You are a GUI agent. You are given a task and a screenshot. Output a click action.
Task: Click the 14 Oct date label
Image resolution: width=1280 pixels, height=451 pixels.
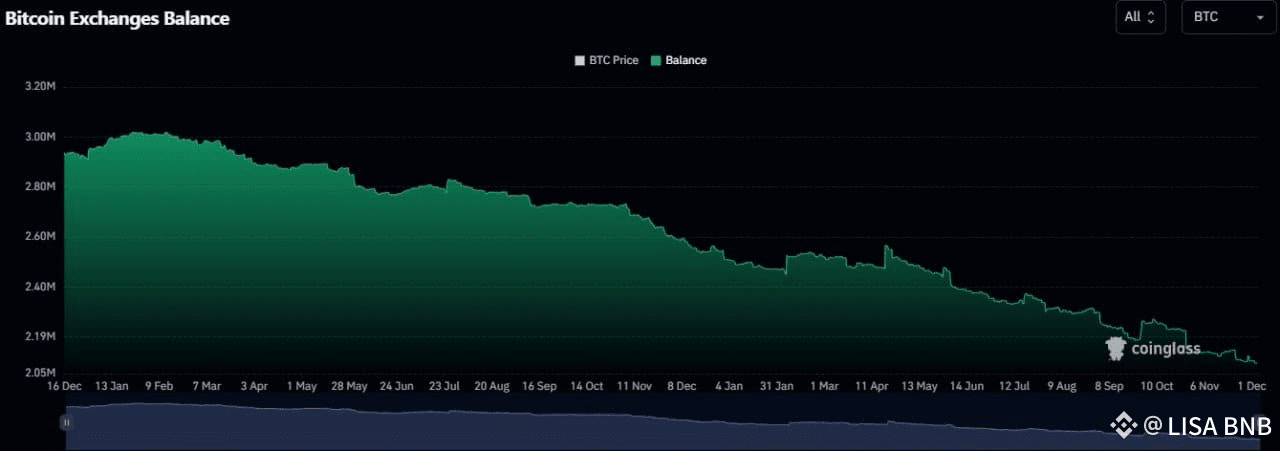coord(587,386)
